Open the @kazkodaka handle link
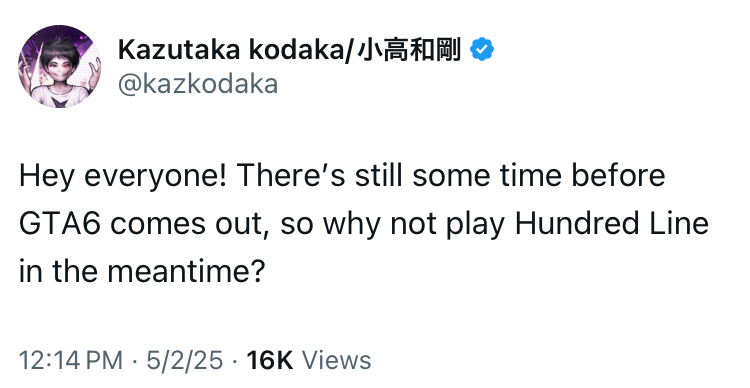 click(198, 84)
